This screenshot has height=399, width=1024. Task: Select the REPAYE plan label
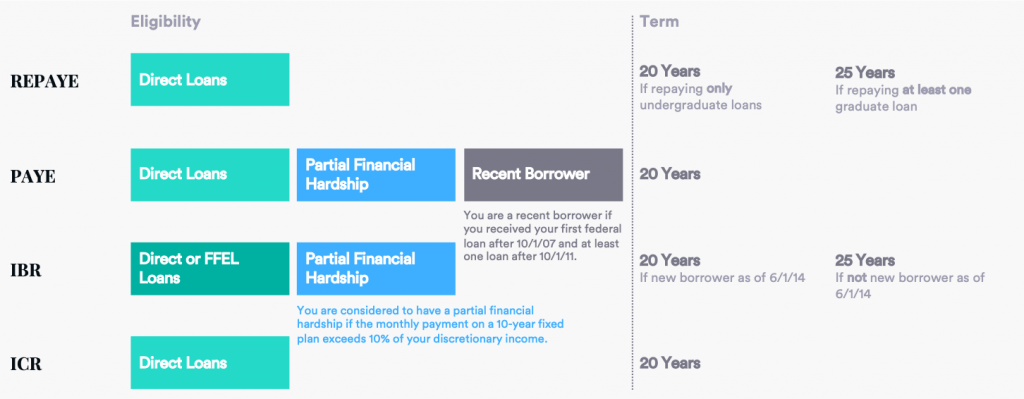44,82
